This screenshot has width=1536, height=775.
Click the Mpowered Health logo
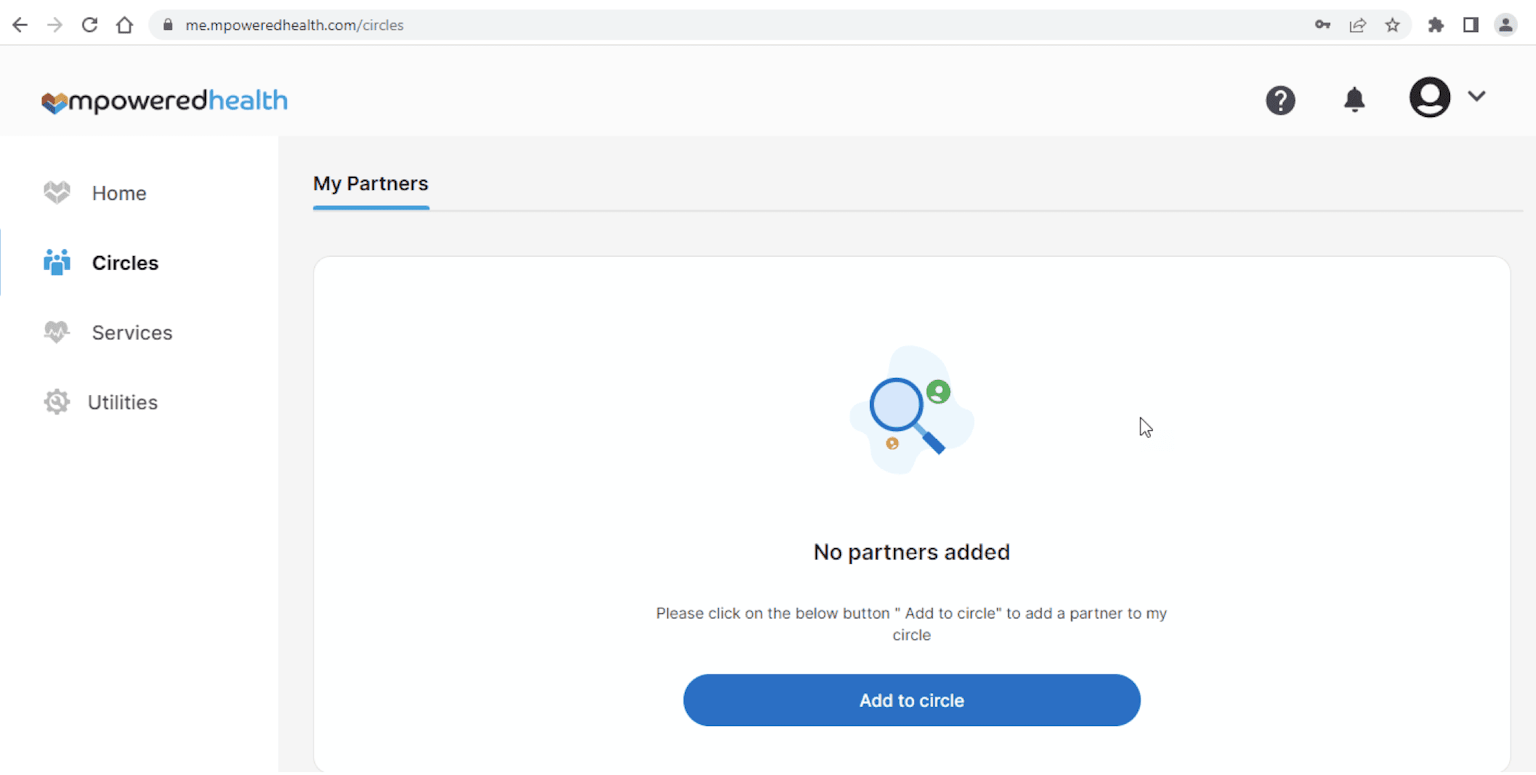[x=163, y=100]
